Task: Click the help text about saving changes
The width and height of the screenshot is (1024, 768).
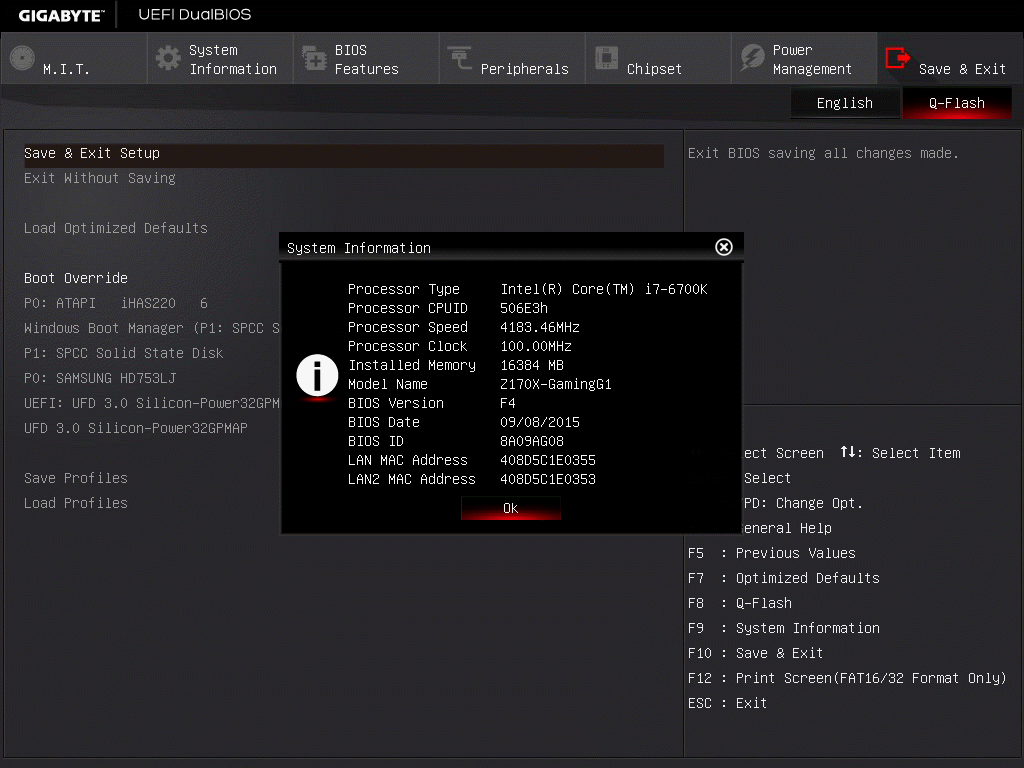Action: coord(823,153)
